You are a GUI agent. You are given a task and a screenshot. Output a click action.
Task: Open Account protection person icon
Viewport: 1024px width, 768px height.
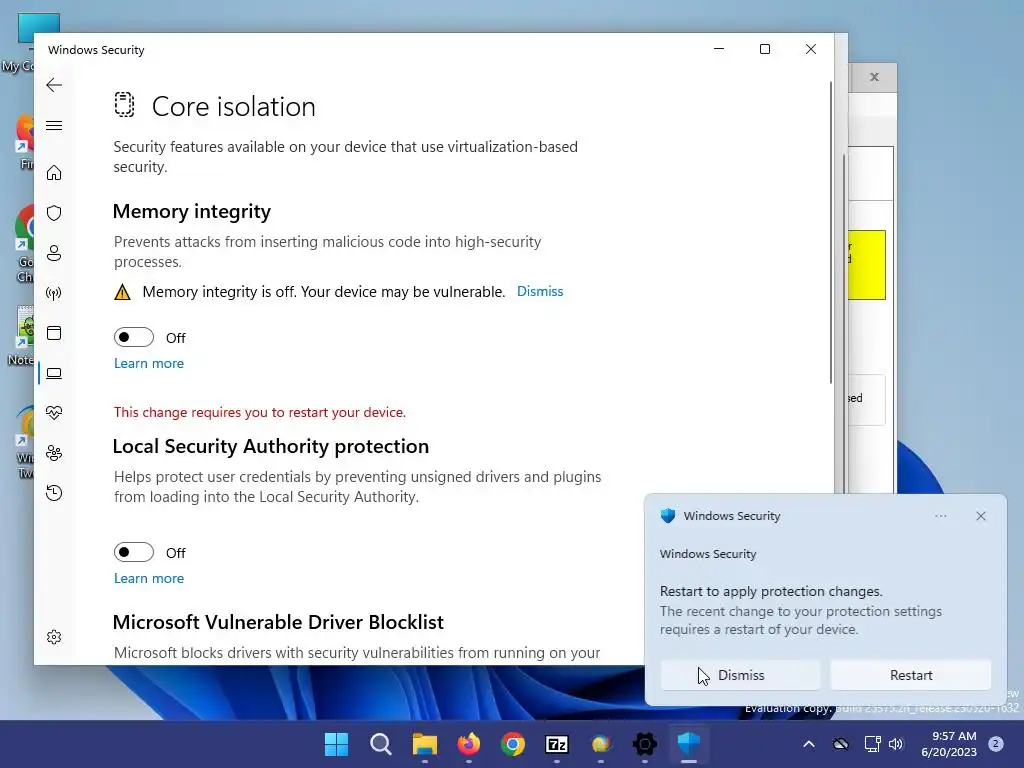54,253
